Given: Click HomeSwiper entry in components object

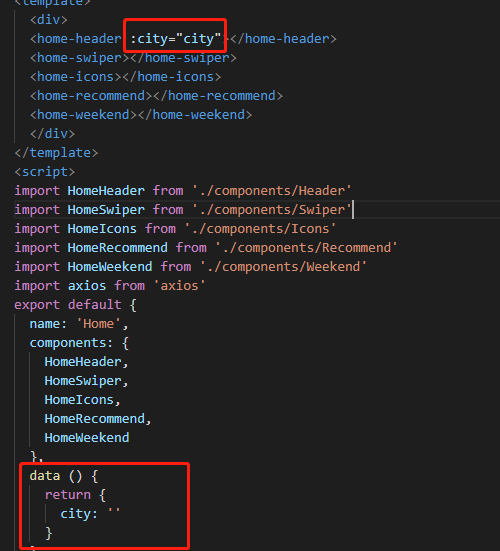Looking at the screenshot, I should [83, 380].
